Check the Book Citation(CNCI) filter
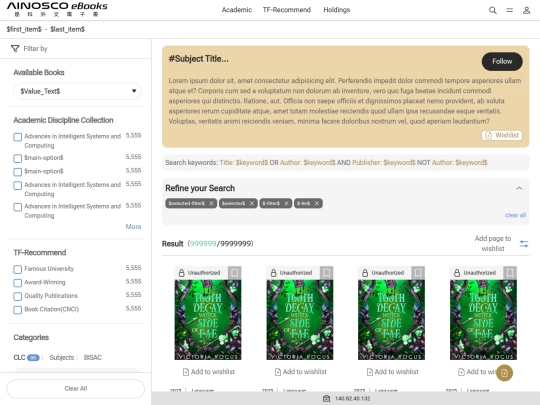 click(x=18, y=310)
